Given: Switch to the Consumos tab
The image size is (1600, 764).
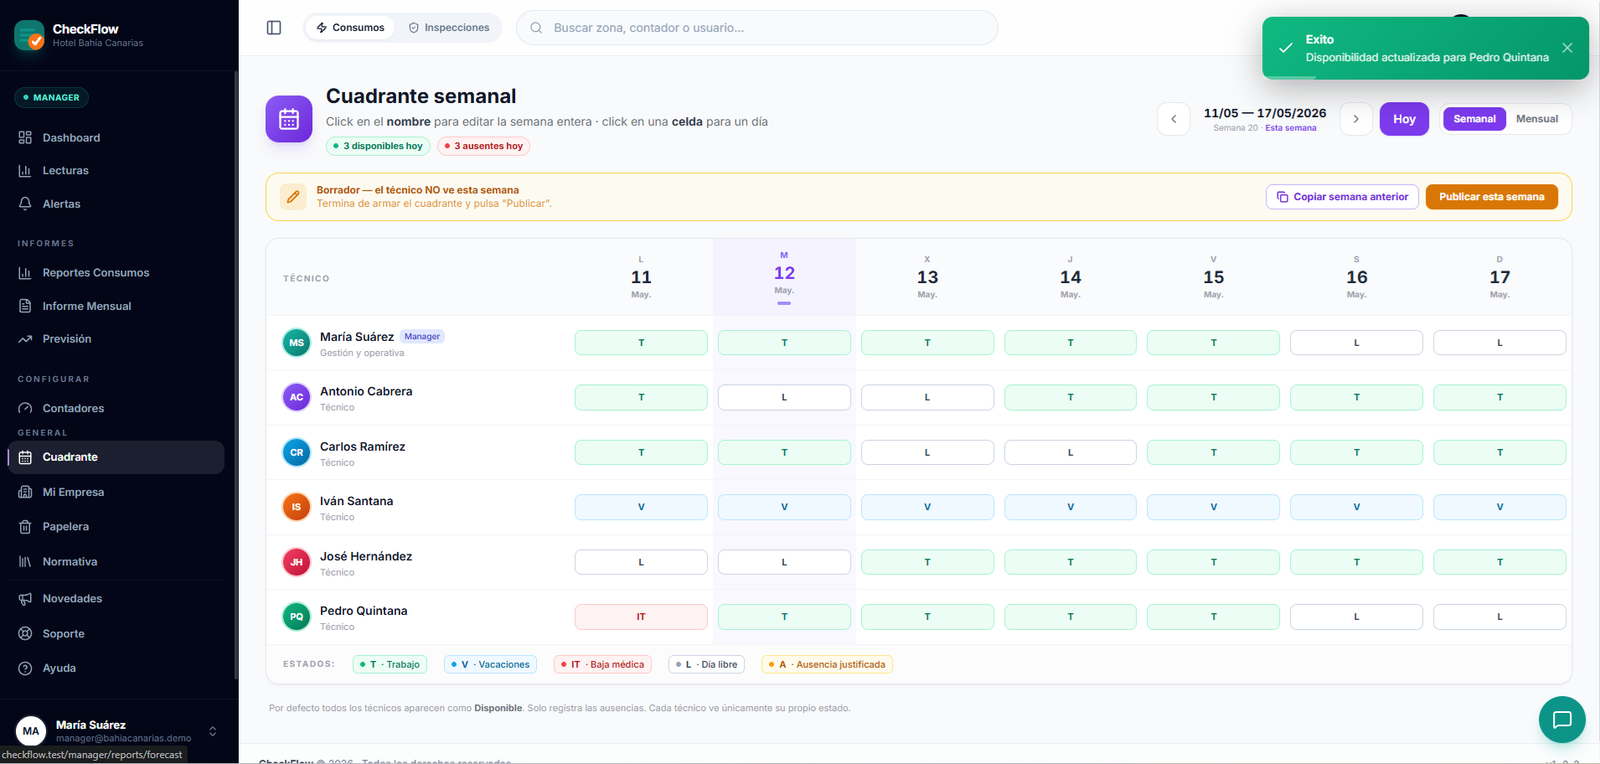Looking at the screenshot, I should (x=351, y=28).
